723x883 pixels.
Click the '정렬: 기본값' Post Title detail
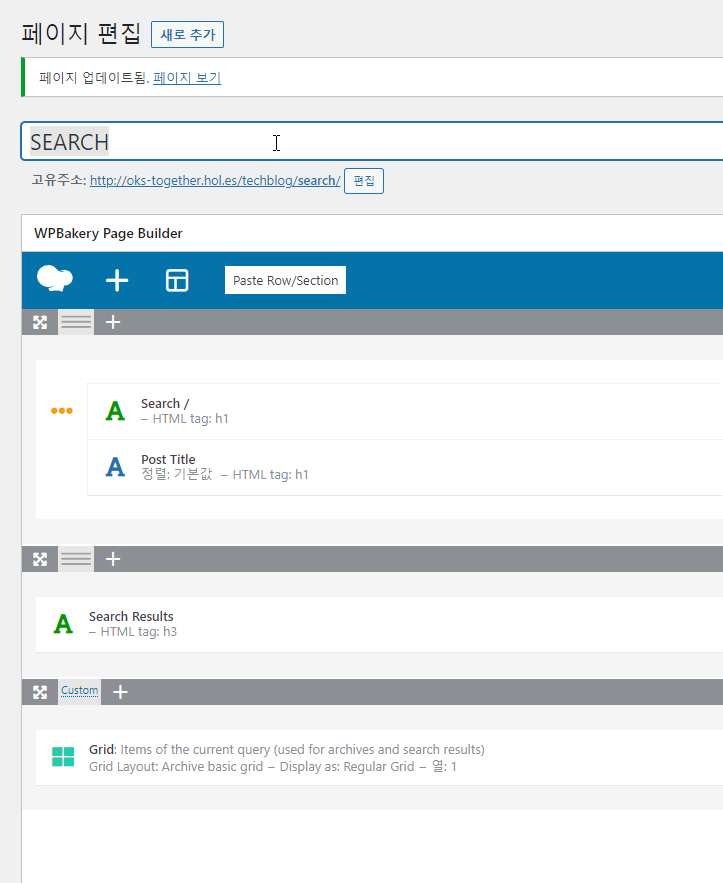tap(177, 474)
